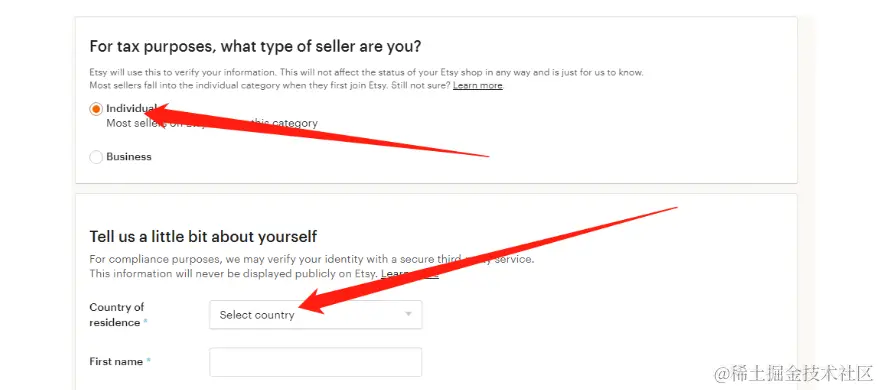
Task: Expand country list via the dropdown arrow
Action: (409, 314)
